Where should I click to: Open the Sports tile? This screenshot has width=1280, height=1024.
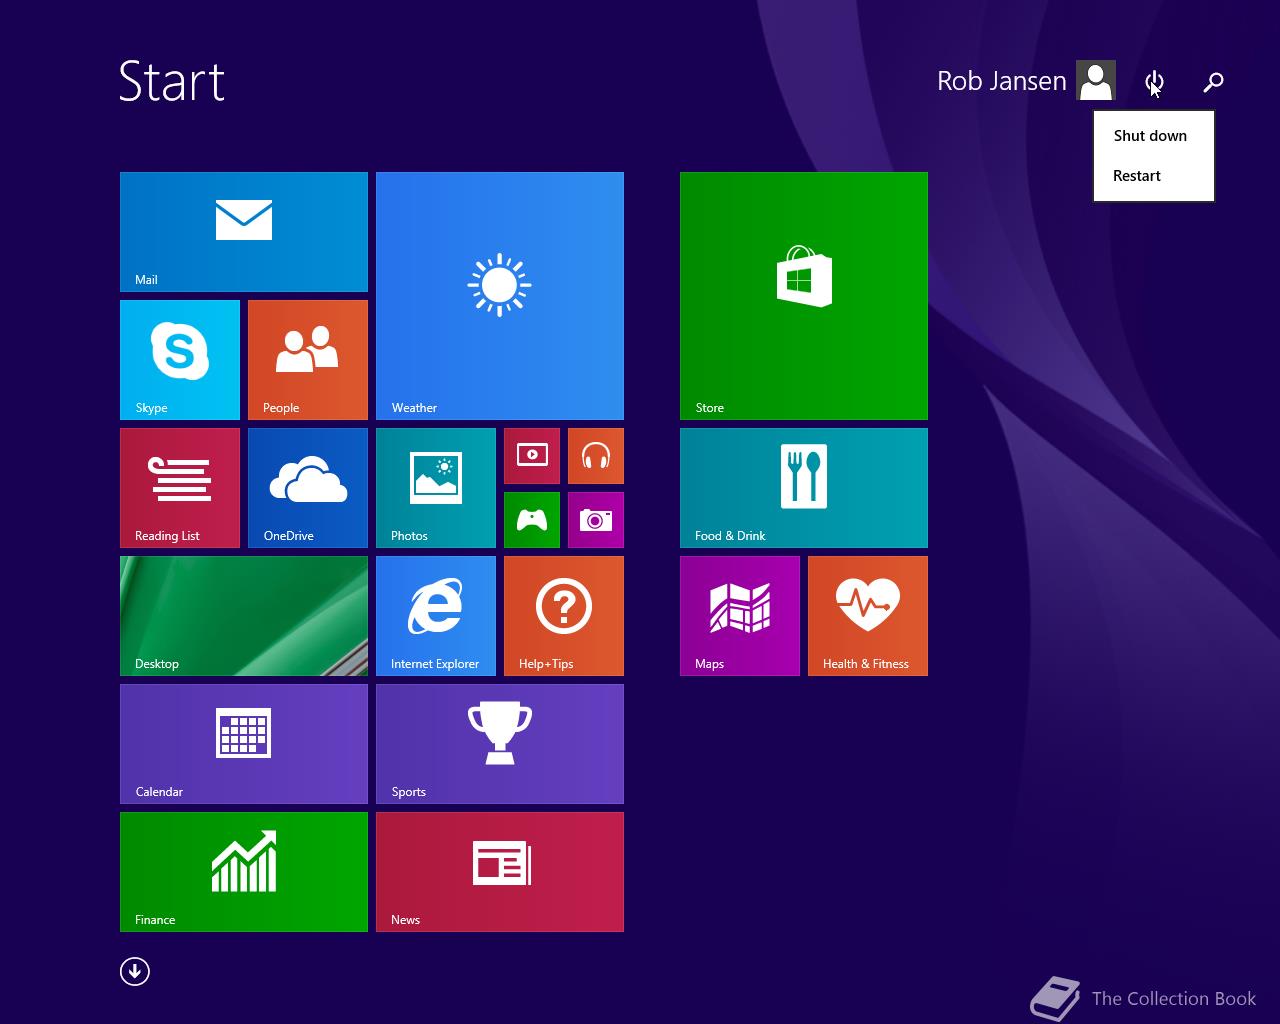[500, 744]
